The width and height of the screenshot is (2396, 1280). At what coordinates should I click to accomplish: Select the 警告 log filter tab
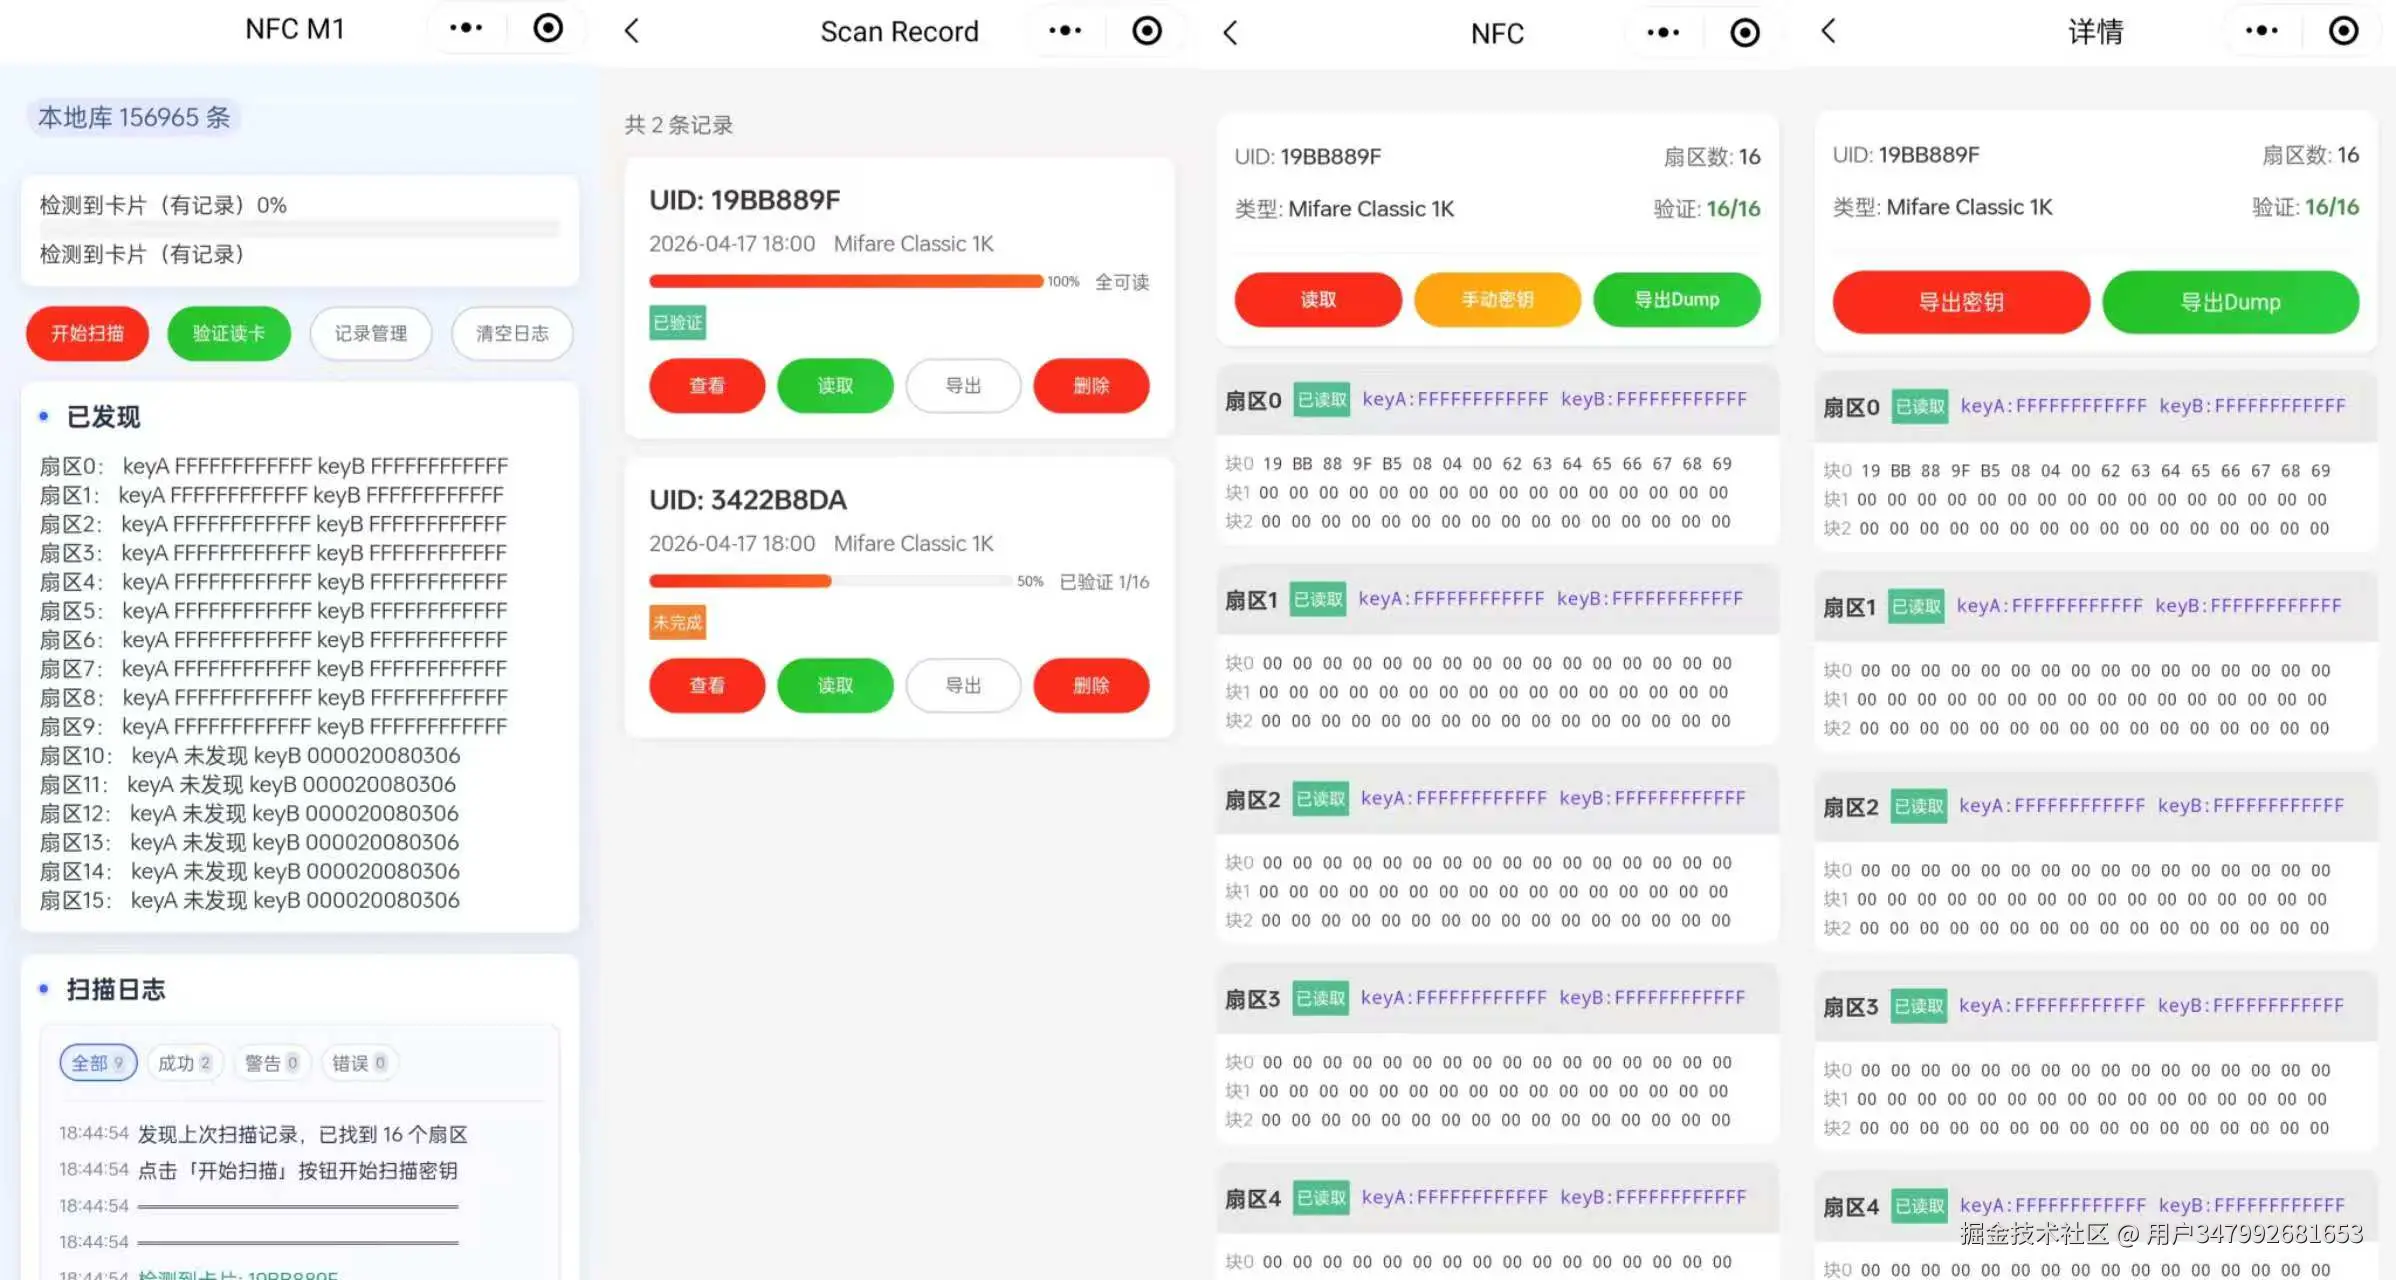[x=272, y=1063]
